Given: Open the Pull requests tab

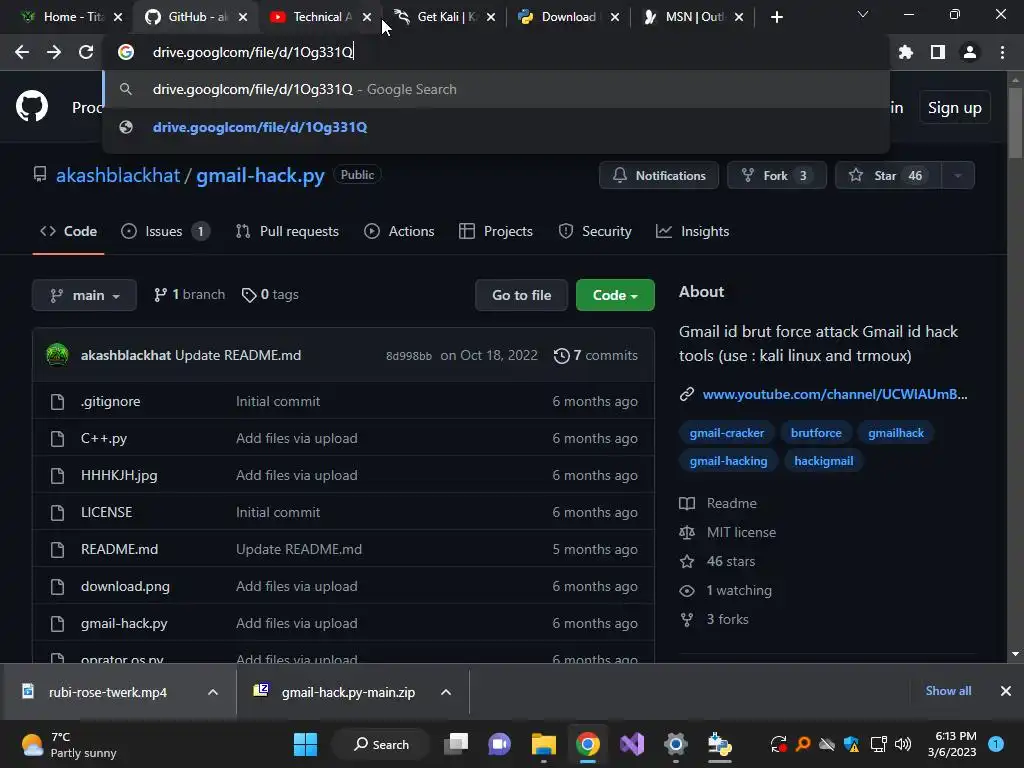Looking at the screenshot, I should 287,231.
